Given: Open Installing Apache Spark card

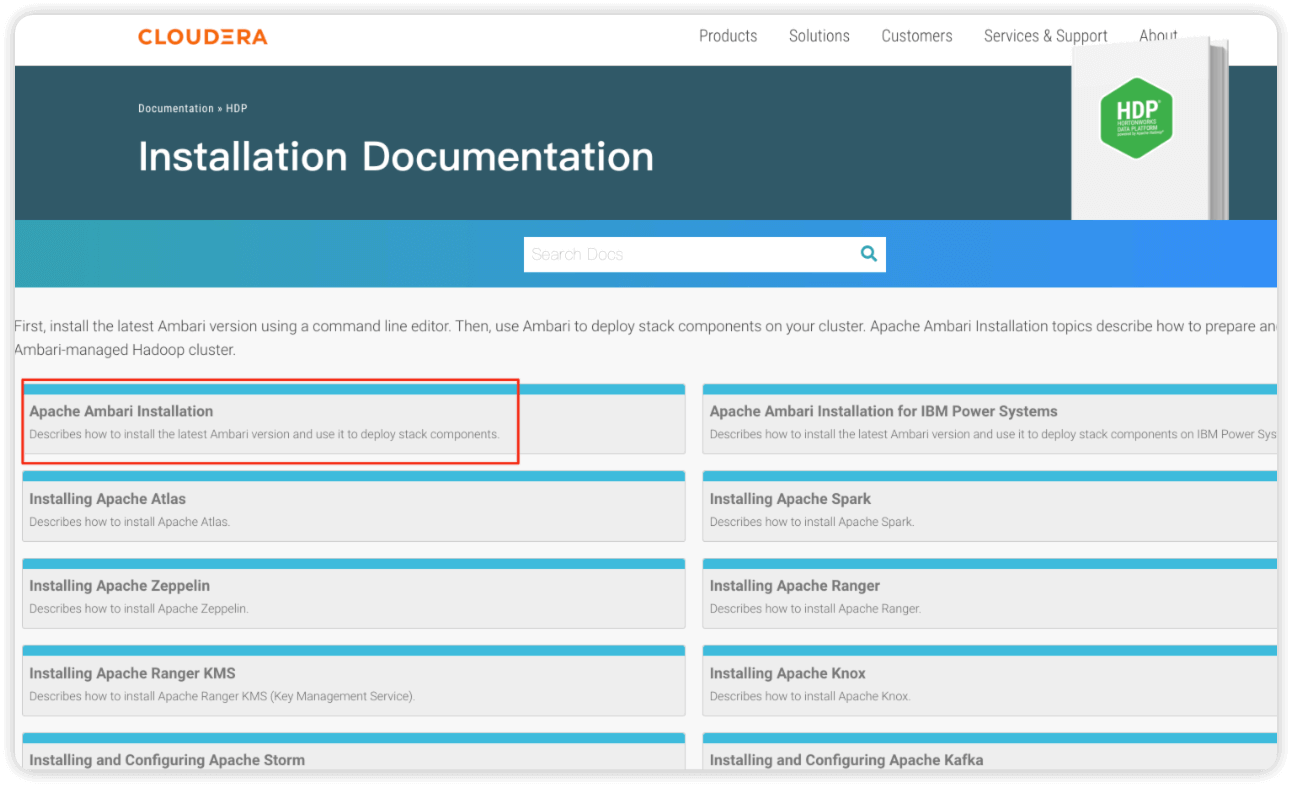Looking at the screenshot, I should 990,506.
